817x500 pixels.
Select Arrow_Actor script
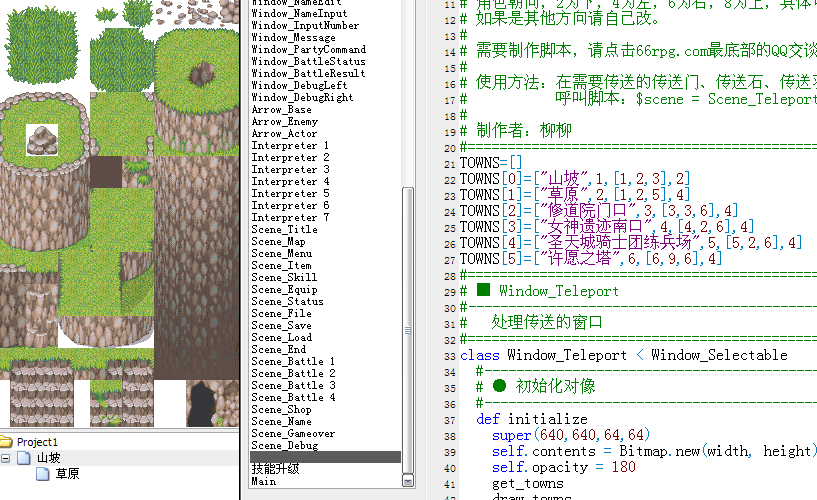click(284, 133)
